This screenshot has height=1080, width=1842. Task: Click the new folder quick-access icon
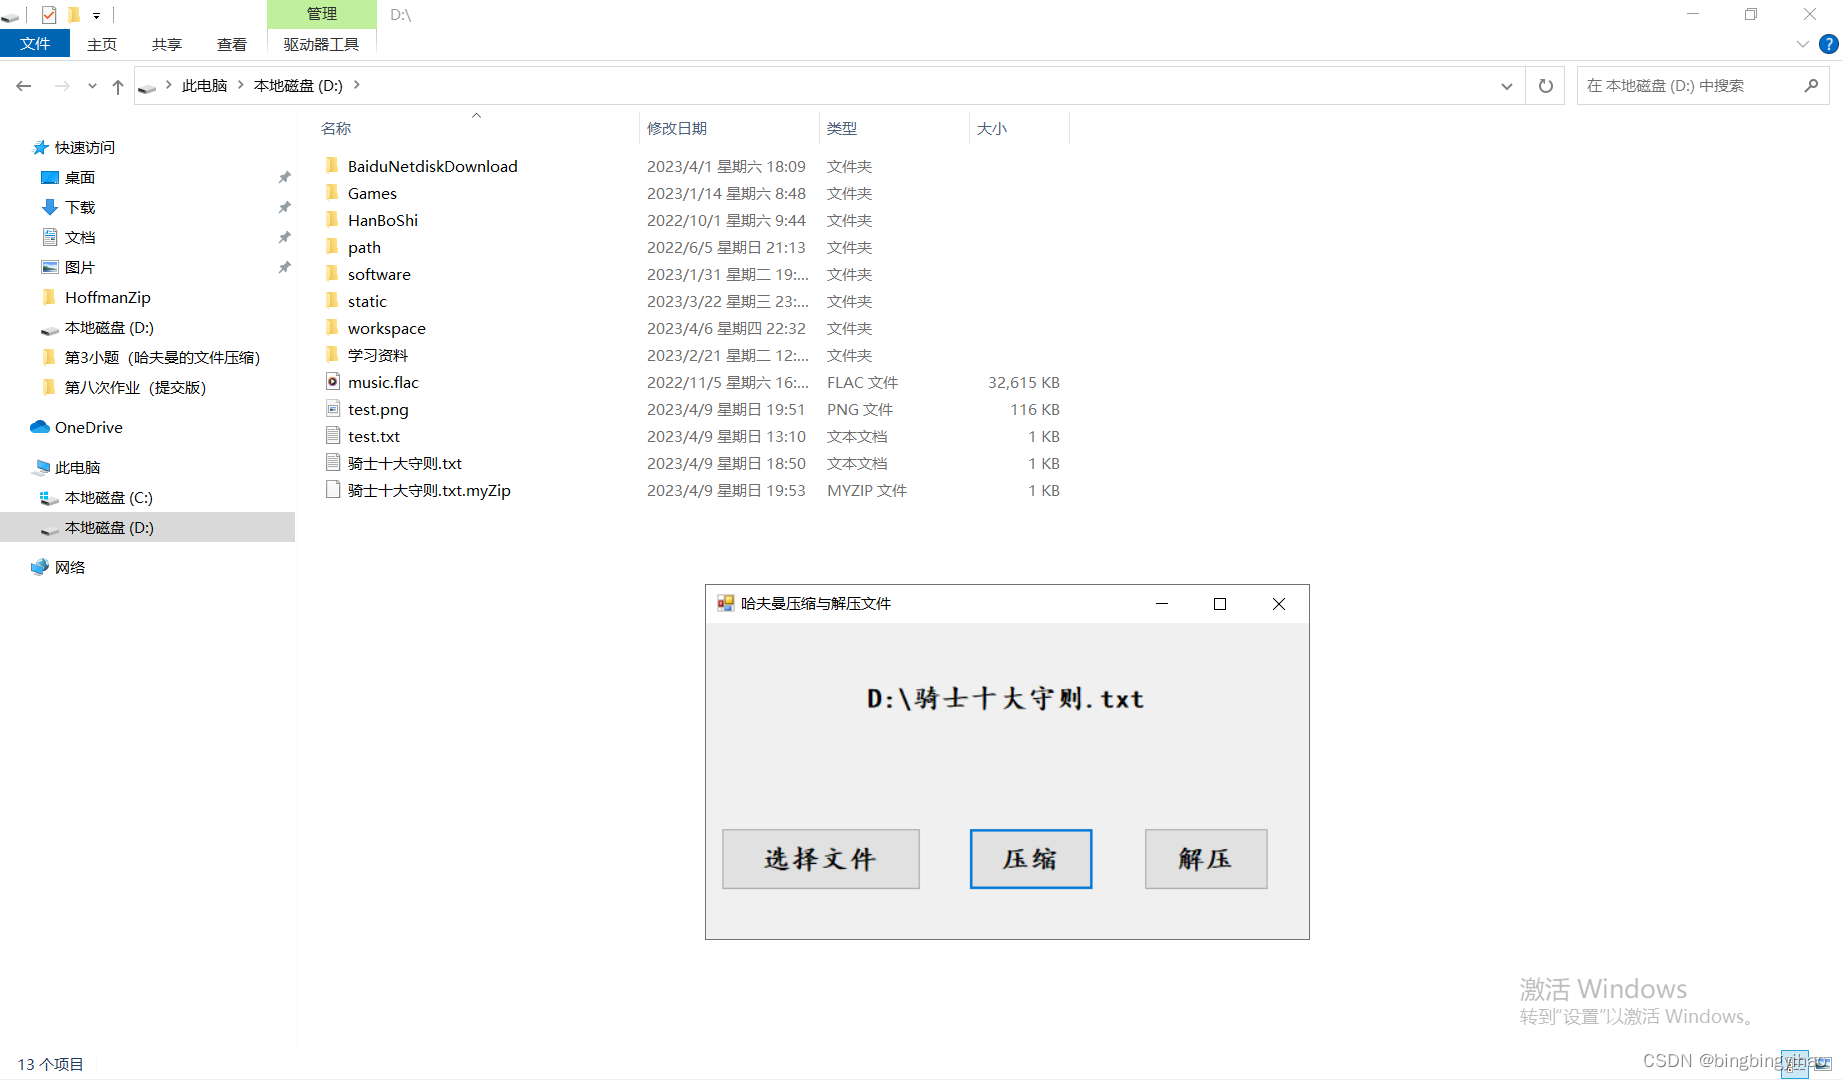coord(74,14)
